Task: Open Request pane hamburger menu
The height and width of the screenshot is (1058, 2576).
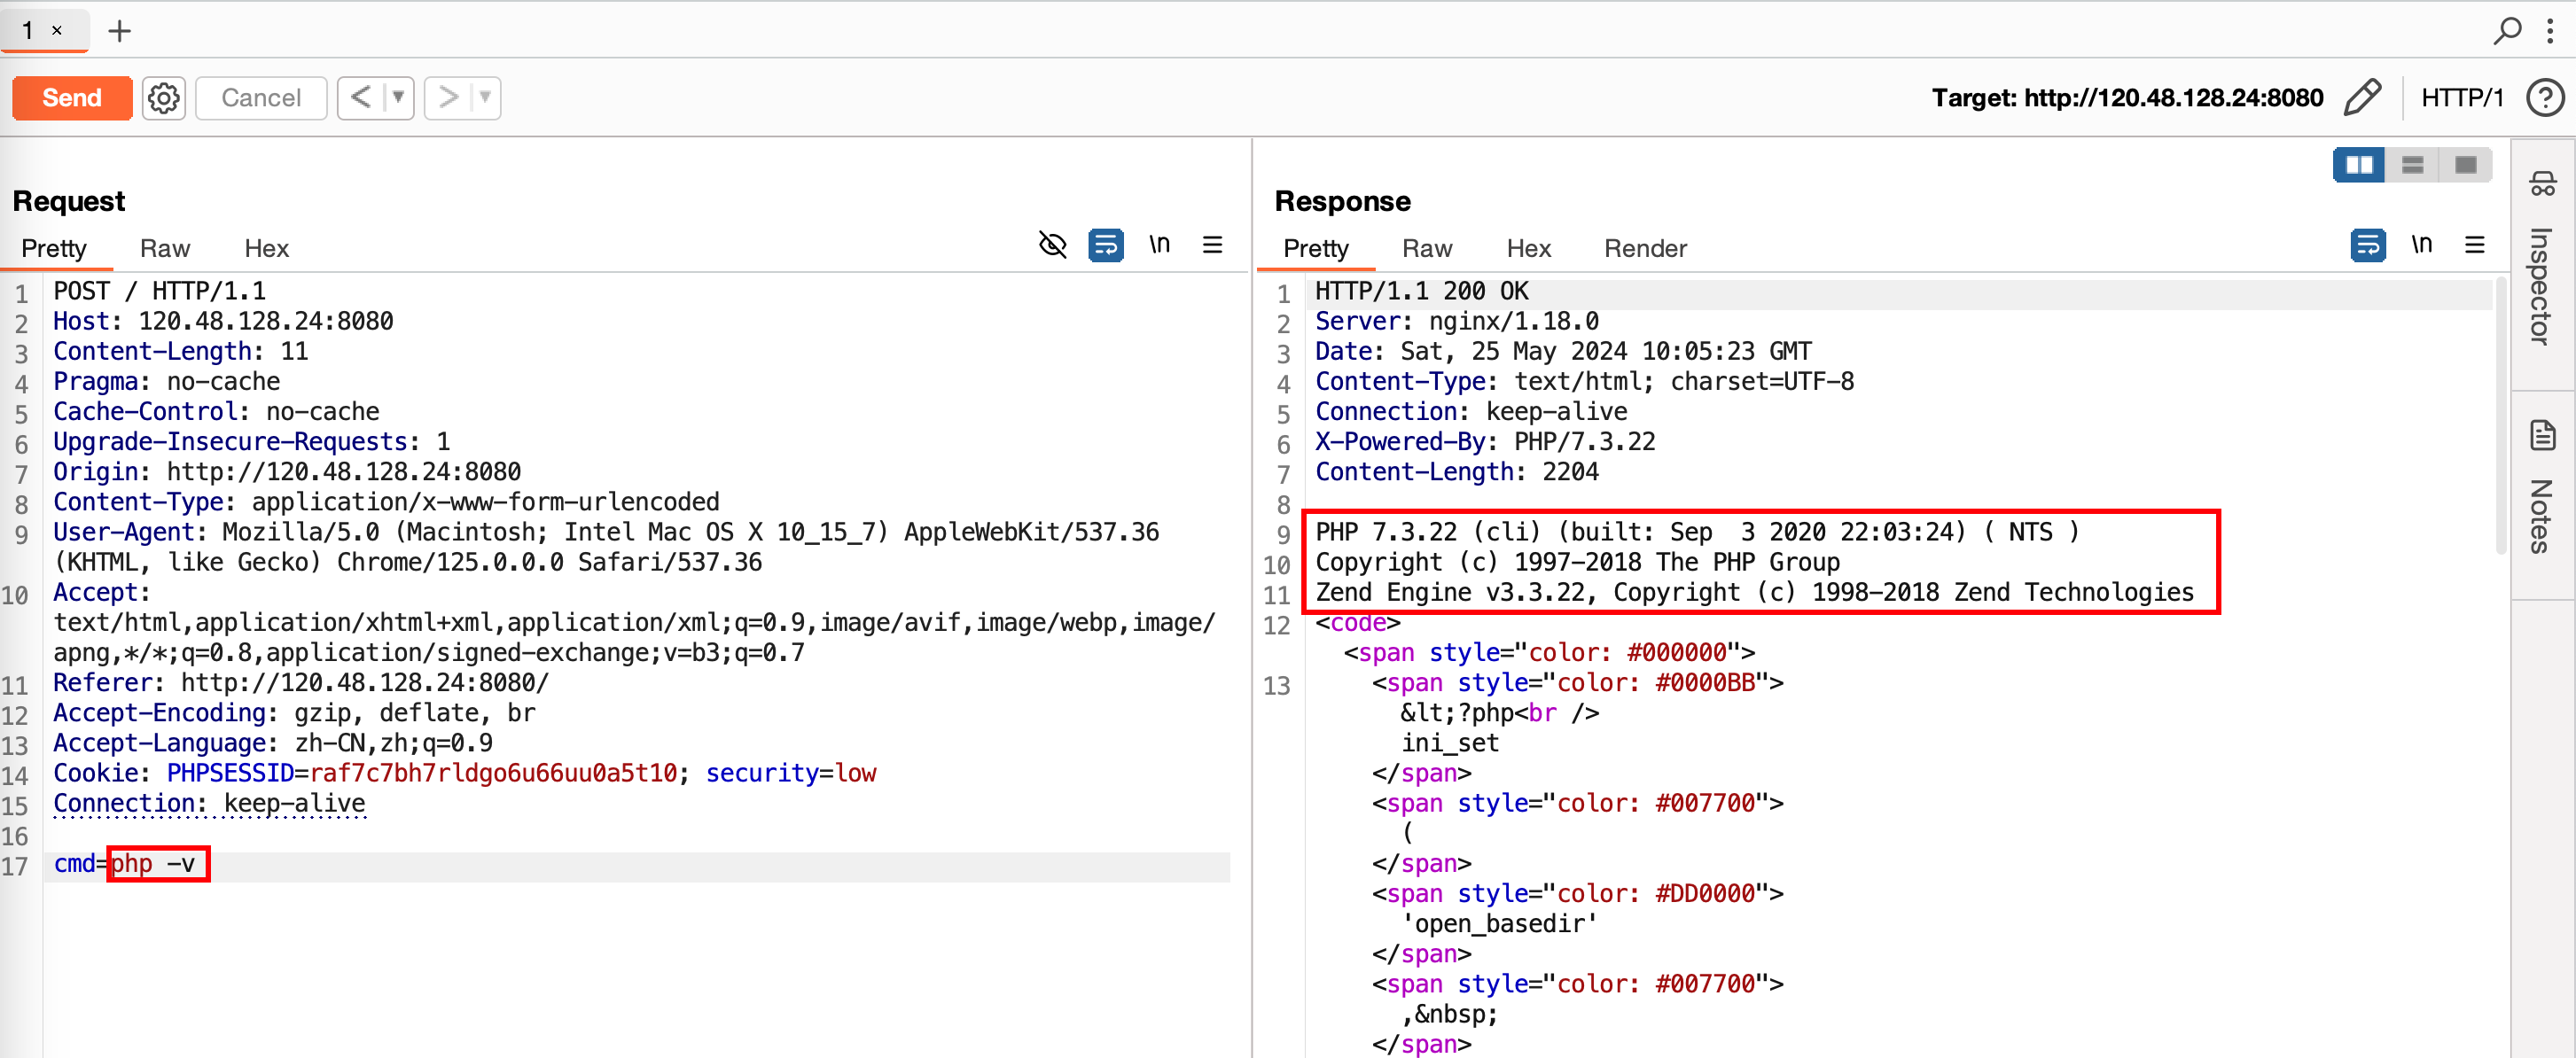Action: pyautogui.click(x=1212, y=245)
